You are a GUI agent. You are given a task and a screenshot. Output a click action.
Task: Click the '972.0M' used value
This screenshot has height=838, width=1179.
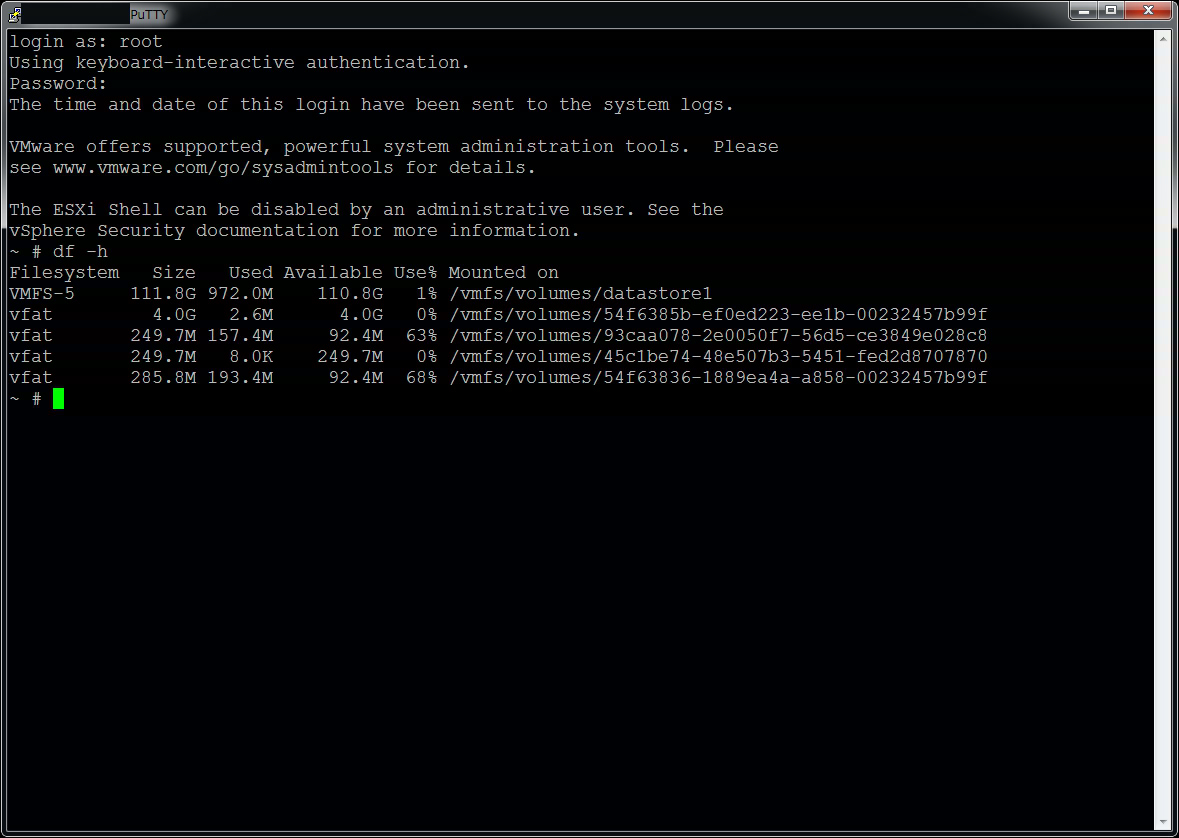pos(241,293)
